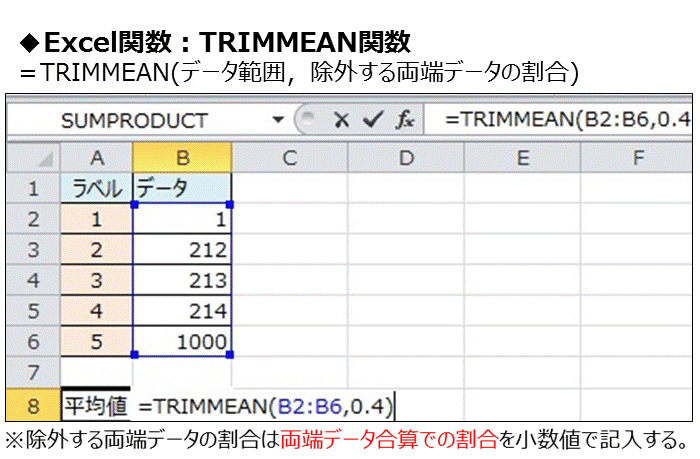The width and height of the screenshot is (700, 459).
Task: Select column A header
Action: (x=96, y=158)
